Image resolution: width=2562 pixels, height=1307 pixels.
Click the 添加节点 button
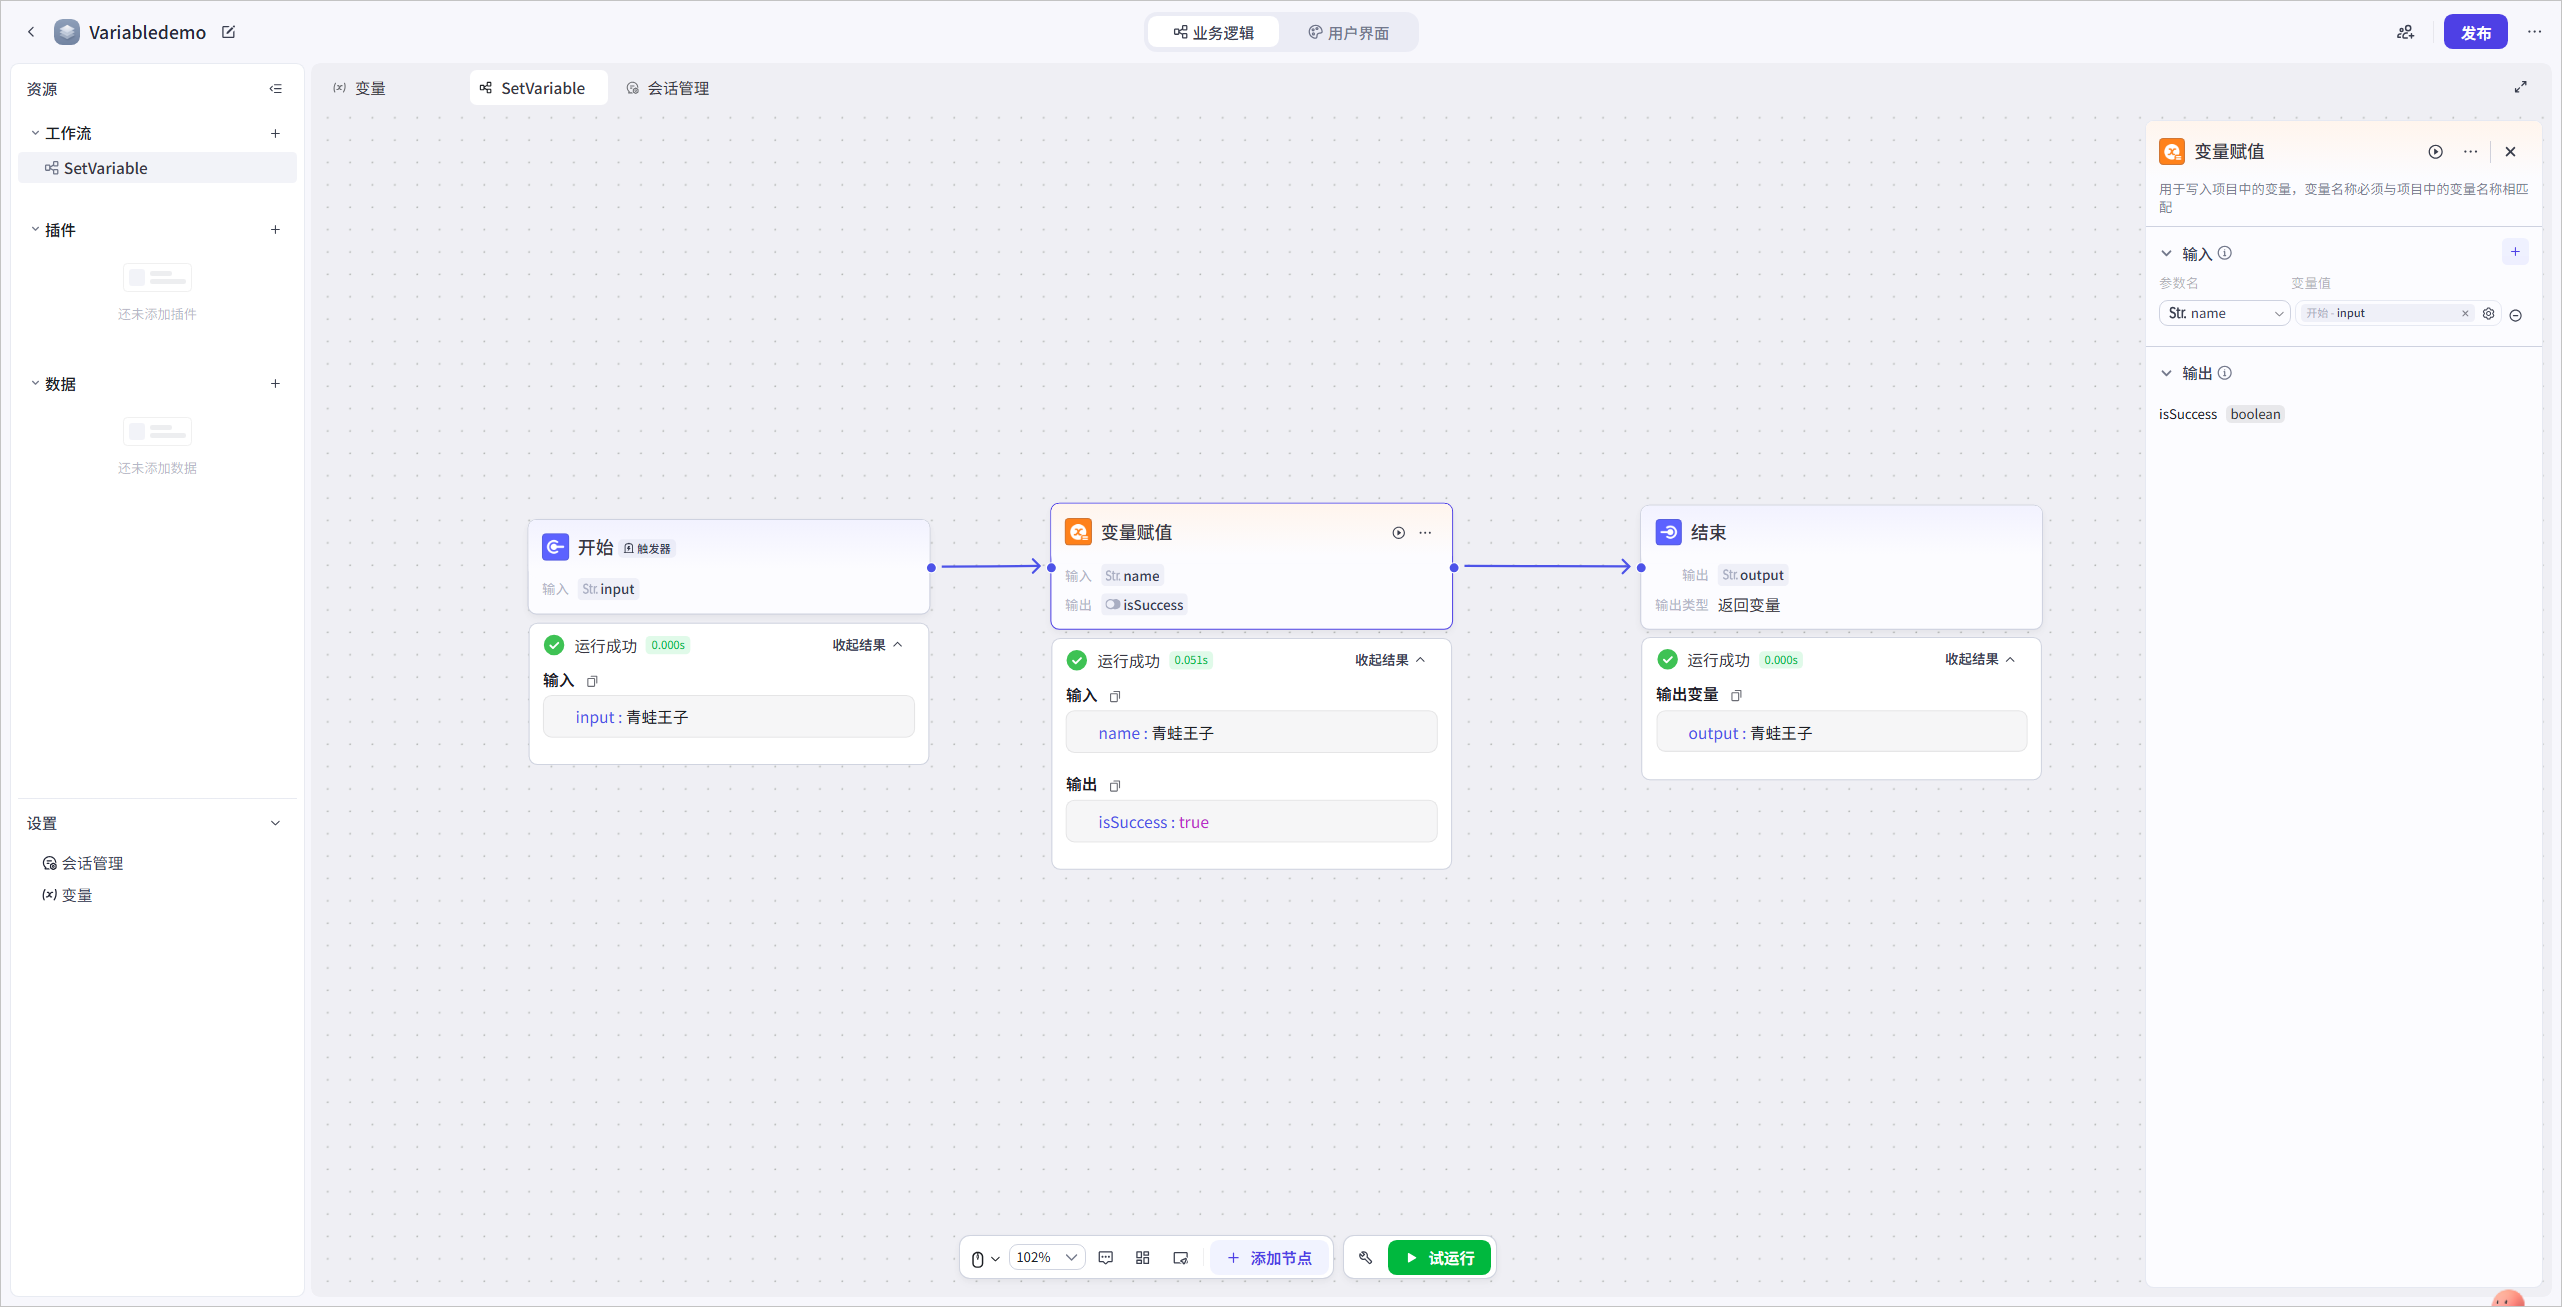(x=1269, y=1258)
